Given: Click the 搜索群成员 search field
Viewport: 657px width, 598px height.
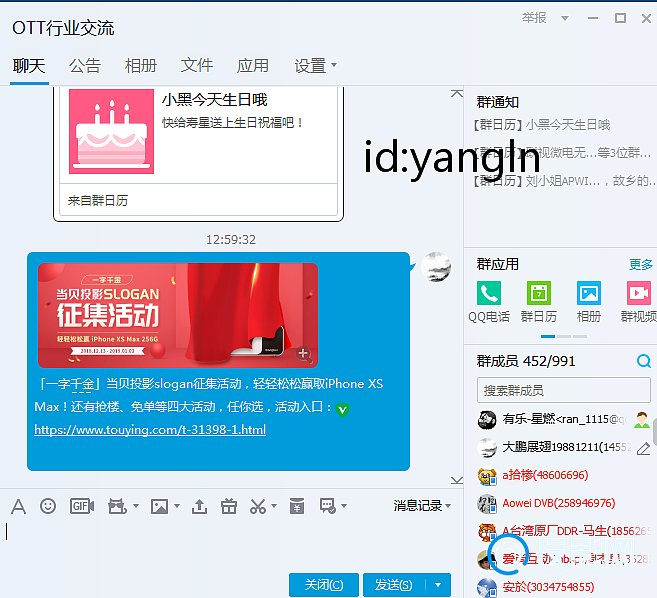Looking at the screenshot, I should (564, 390).
